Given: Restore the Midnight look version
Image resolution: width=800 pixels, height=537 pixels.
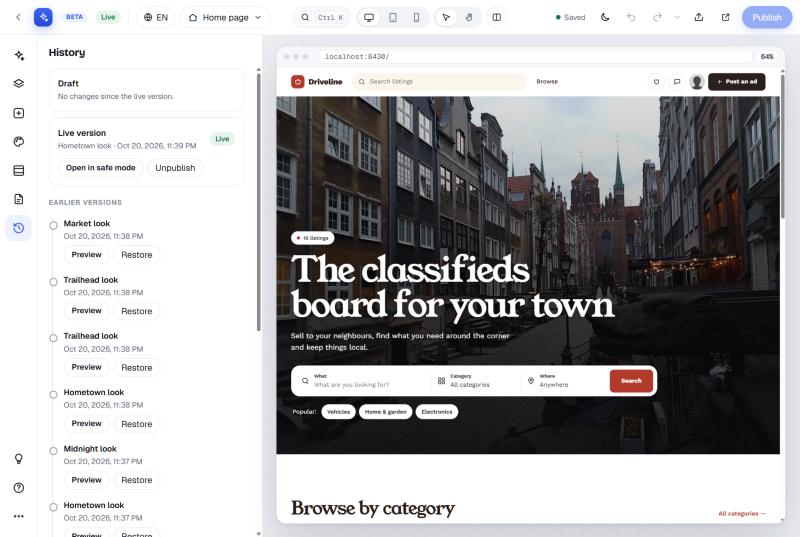Looking at the screenshot, I should 137,480.
